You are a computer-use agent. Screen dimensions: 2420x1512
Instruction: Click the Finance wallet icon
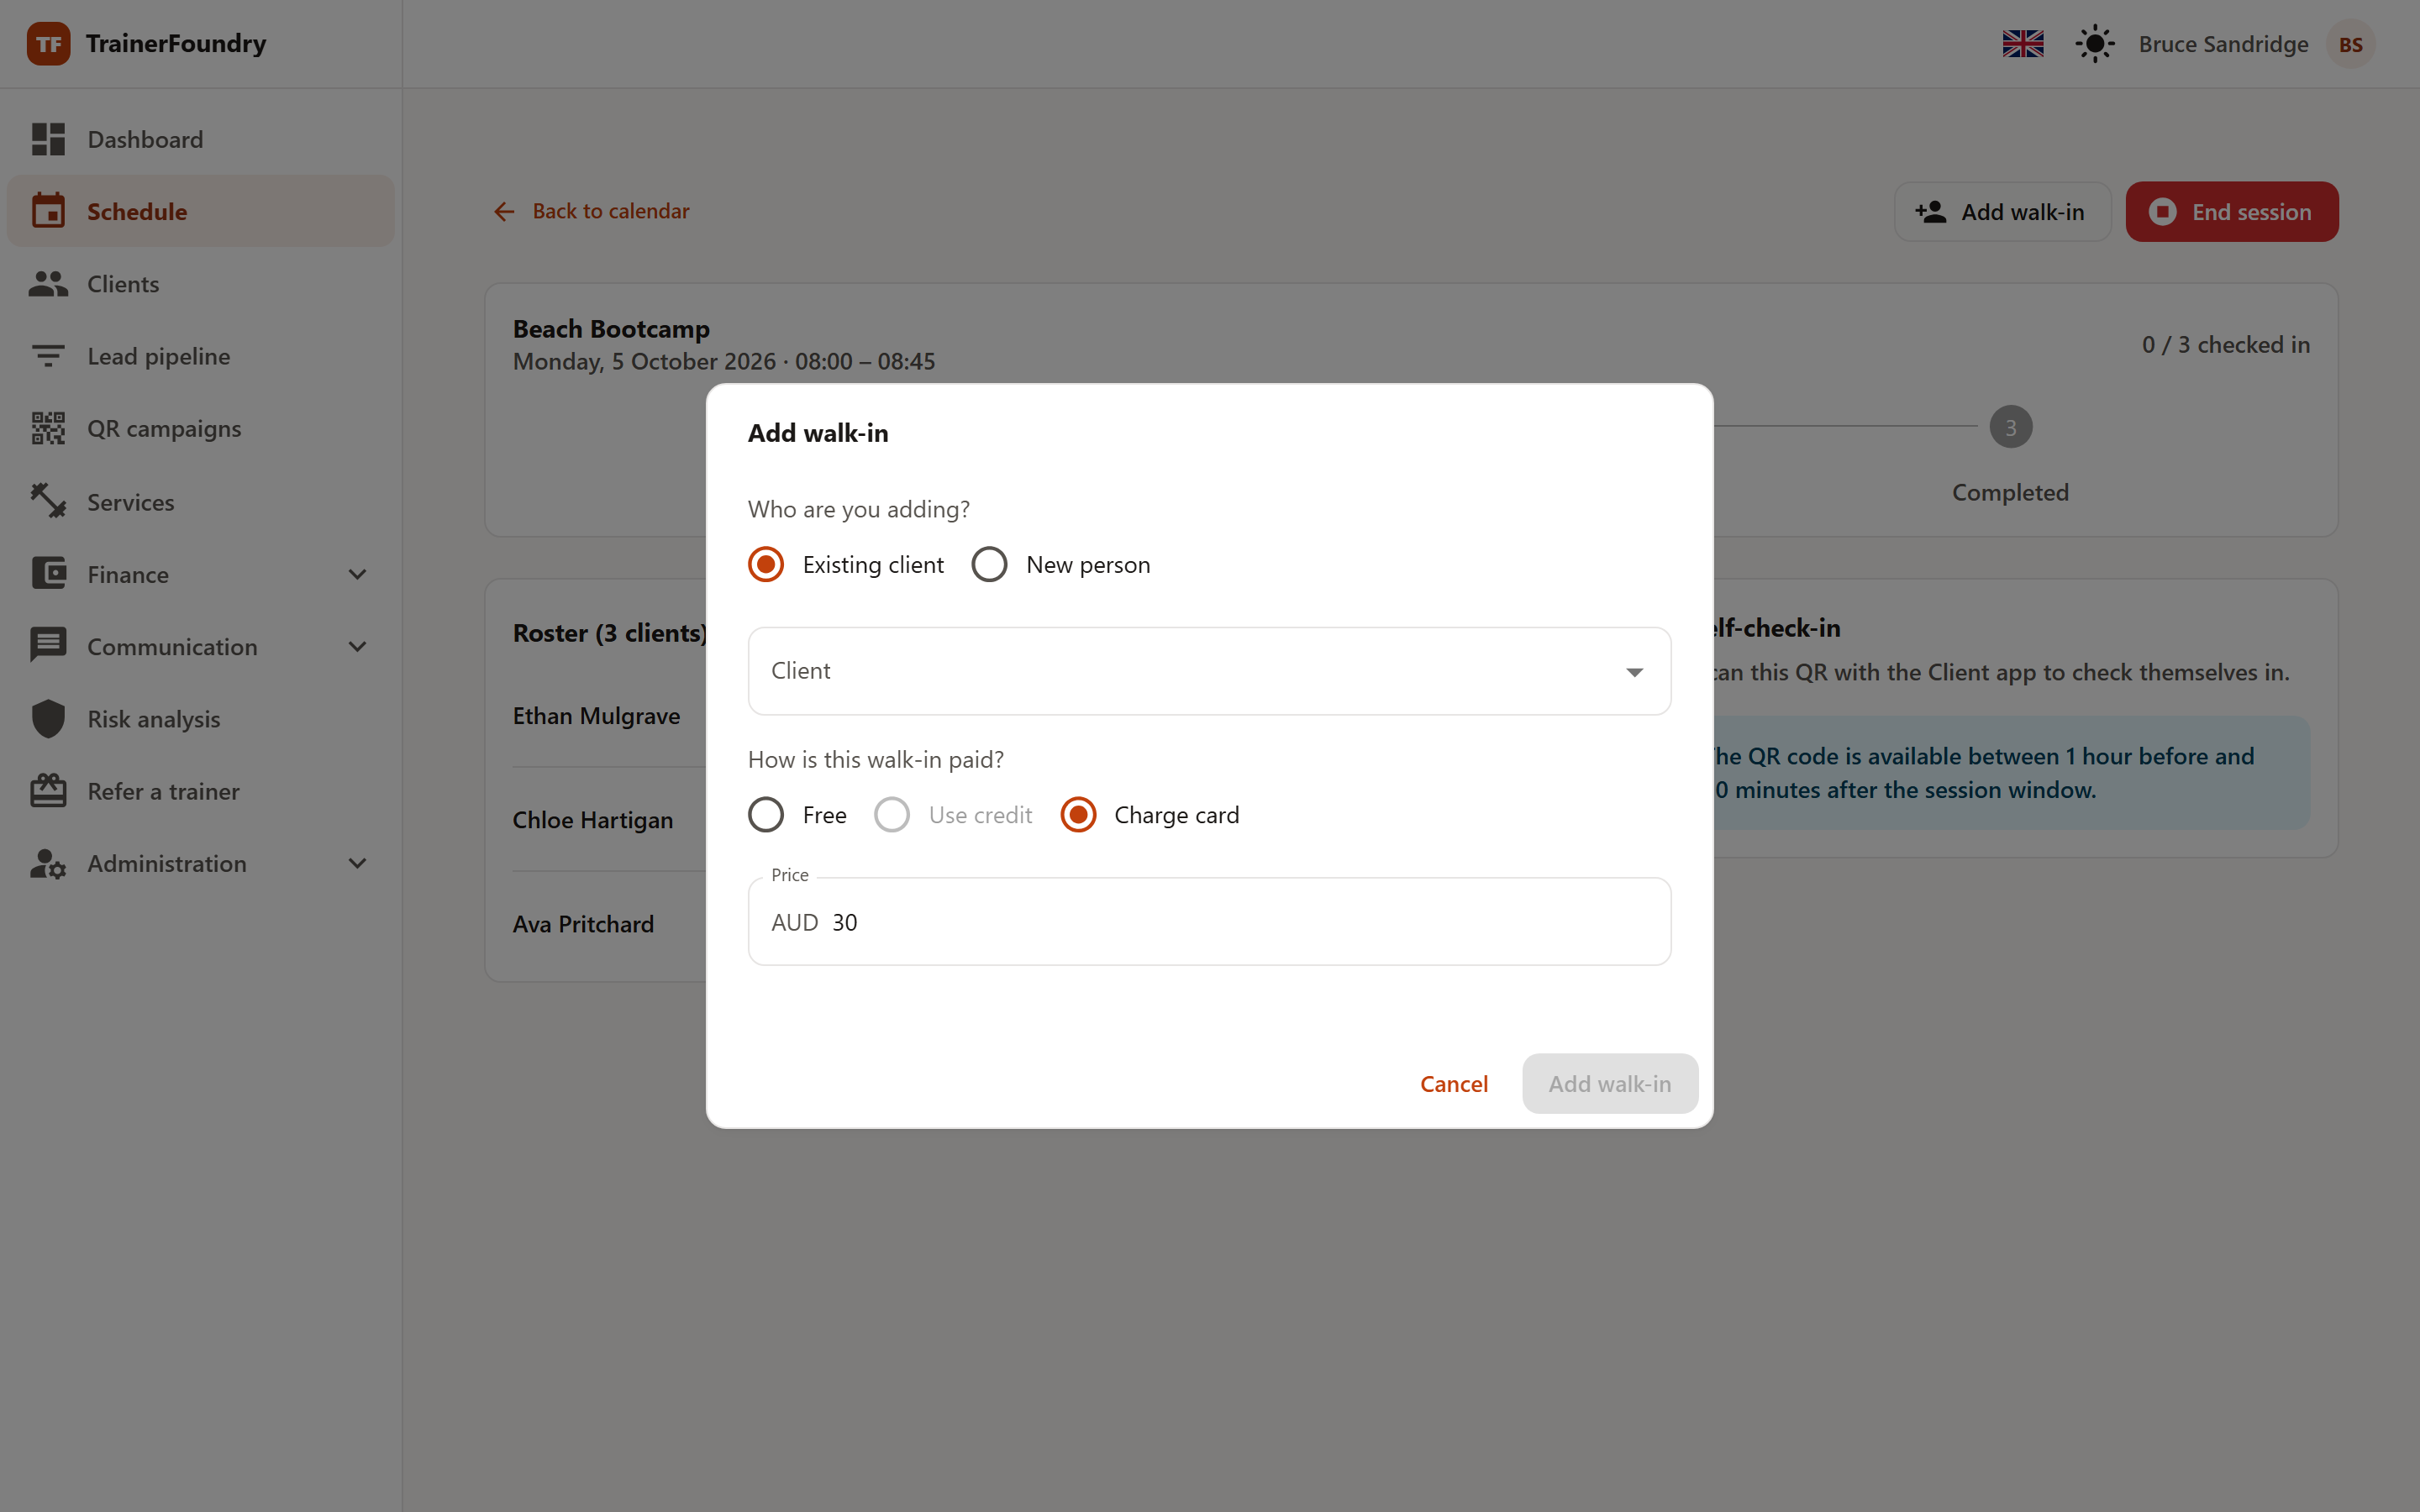tap(48, 574)
